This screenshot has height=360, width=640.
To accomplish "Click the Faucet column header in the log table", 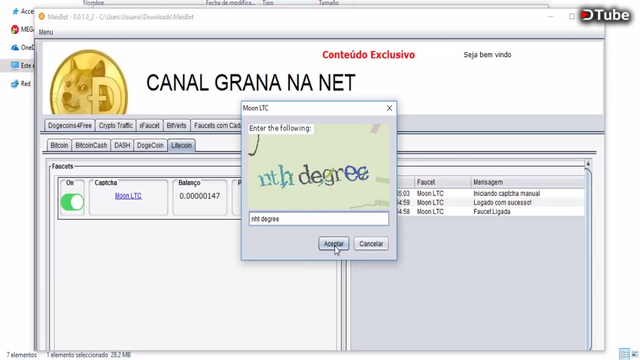I will tap(442, 182).
